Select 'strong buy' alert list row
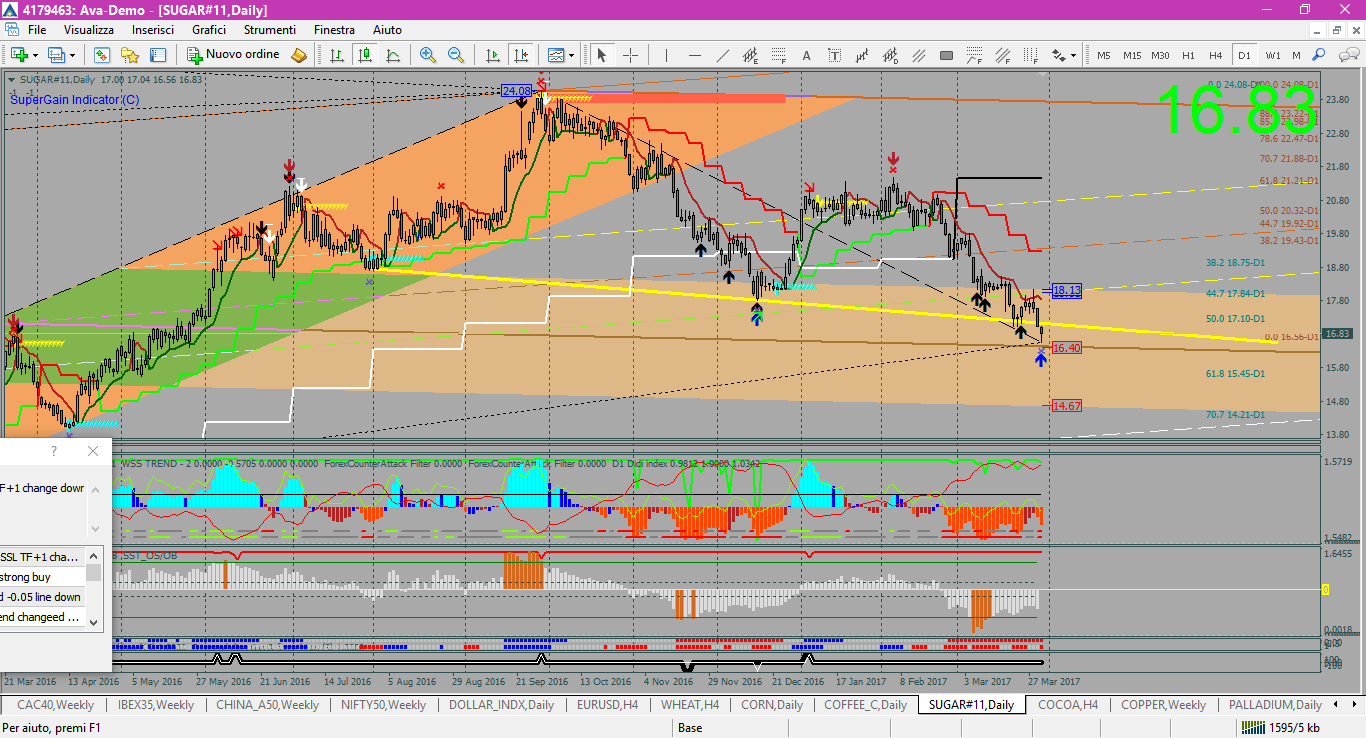Viewport: 1366px width, 738px height. [x=42, y=577]
